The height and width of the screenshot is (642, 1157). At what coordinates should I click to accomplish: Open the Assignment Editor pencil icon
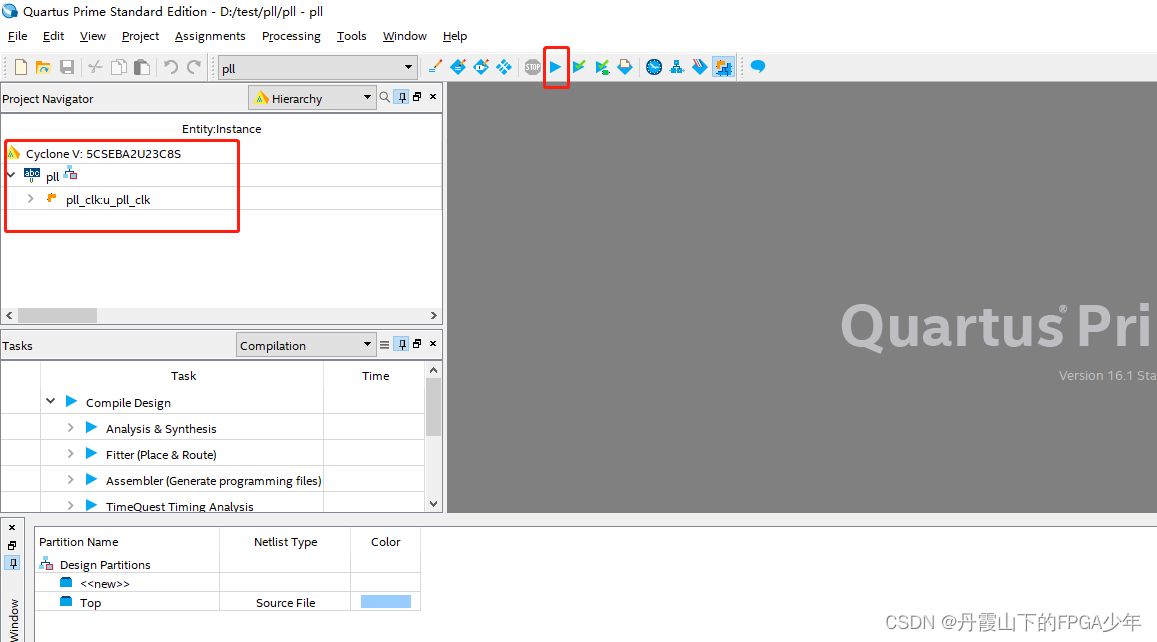click(435, 67)
